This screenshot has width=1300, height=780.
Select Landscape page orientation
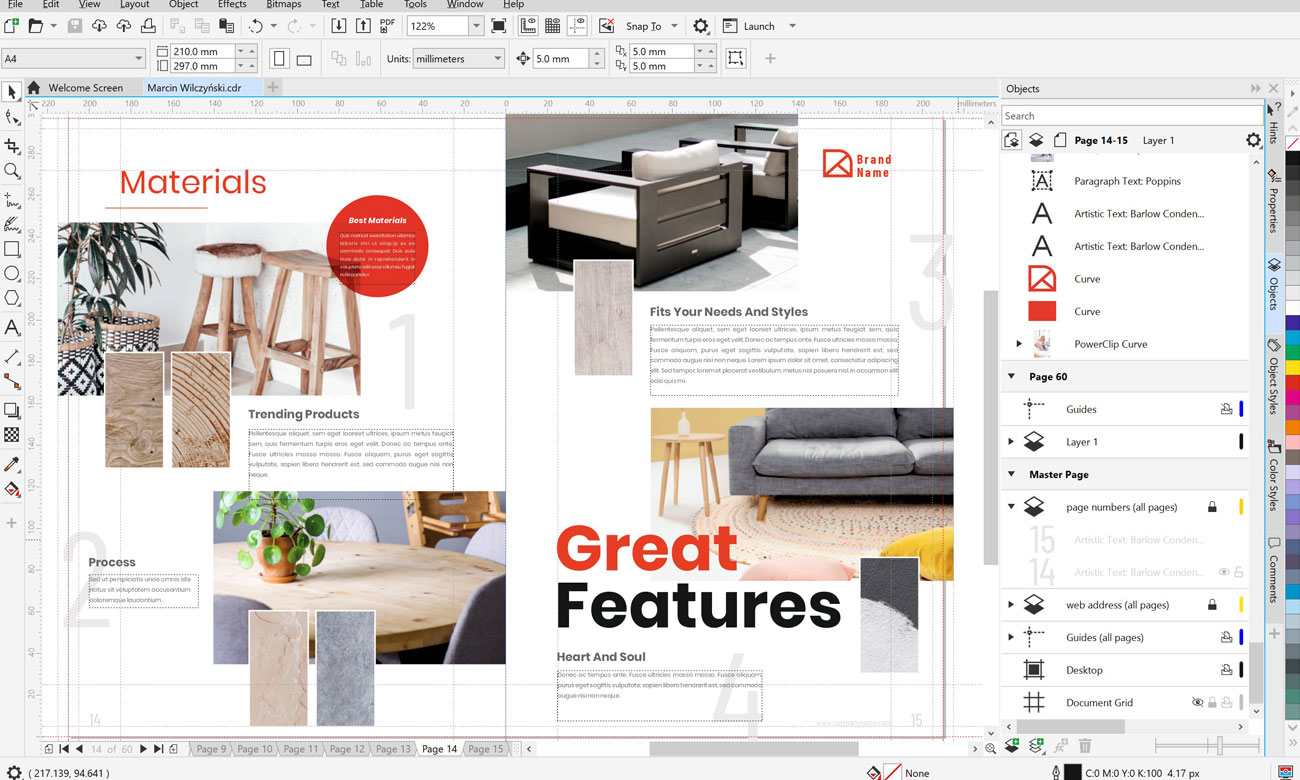pos(304,59)
